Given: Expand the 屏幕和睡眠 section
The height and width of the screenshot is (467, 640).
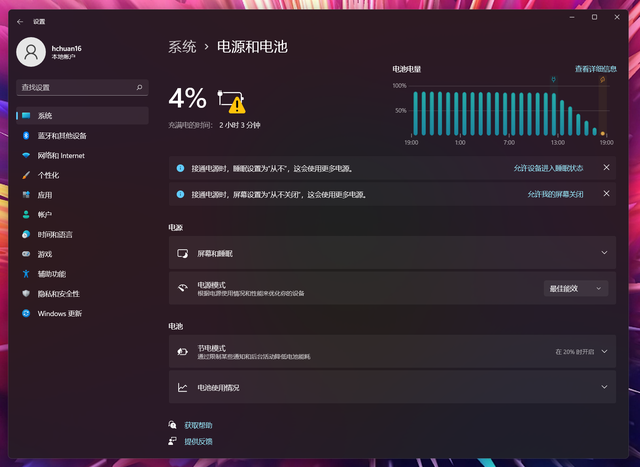Looking at the screenshot, I should (392, 253).
